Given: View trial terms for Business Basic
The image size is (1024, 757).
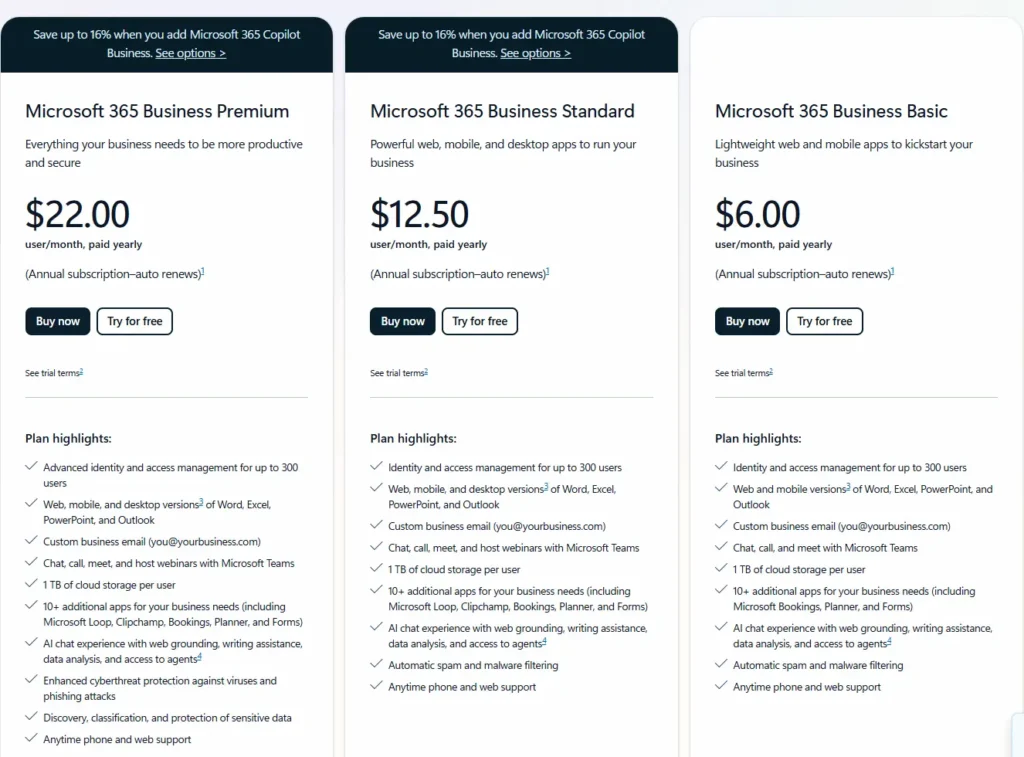Looking at the screenshot, I should tap(742, 372).
